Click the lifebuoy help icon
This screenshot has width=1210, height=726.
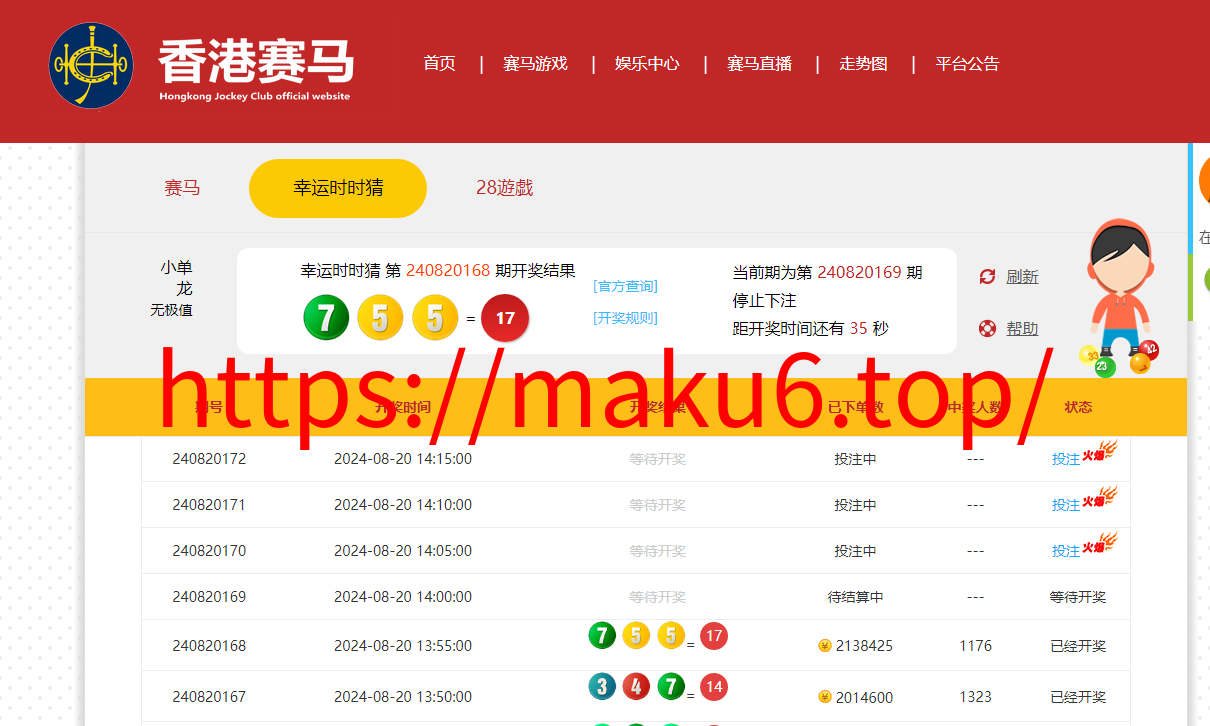(x=987, y=328)
